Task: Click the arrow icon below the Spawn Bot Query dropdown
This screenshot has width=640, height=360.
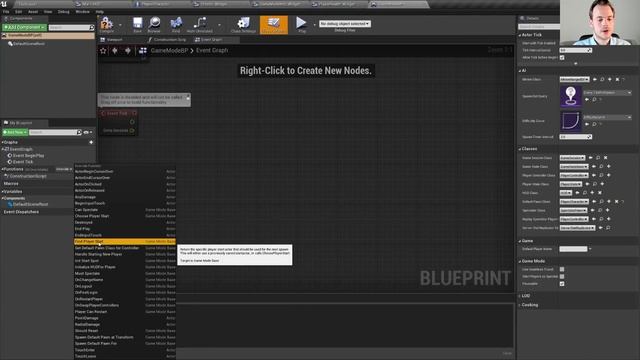Action: click(x=587, y=100)
